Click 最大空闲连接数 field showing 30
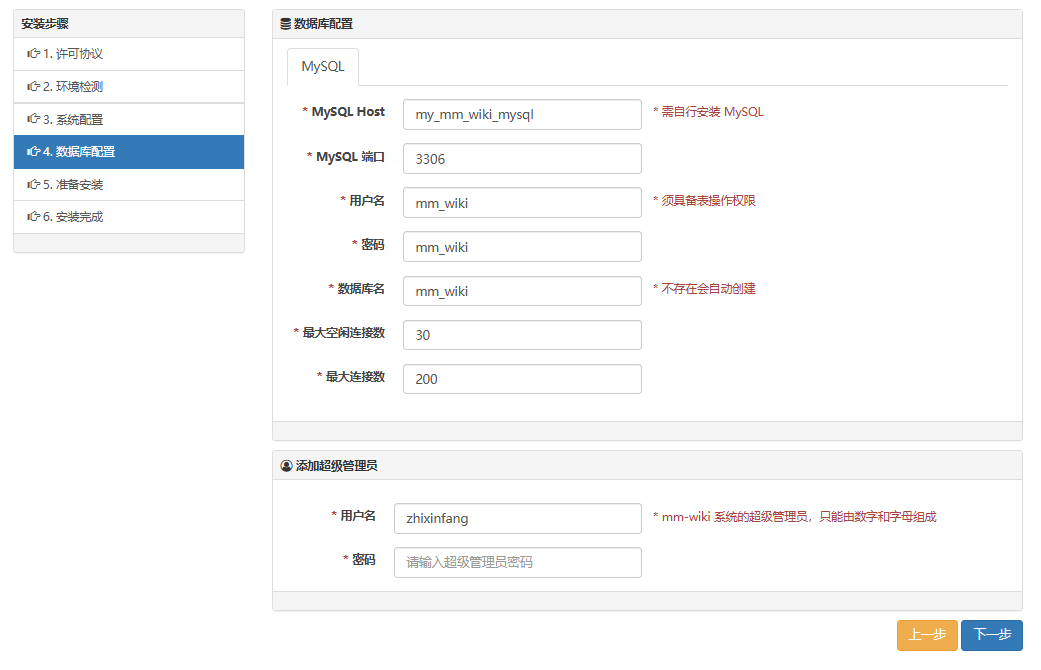 tap(522, 335)
